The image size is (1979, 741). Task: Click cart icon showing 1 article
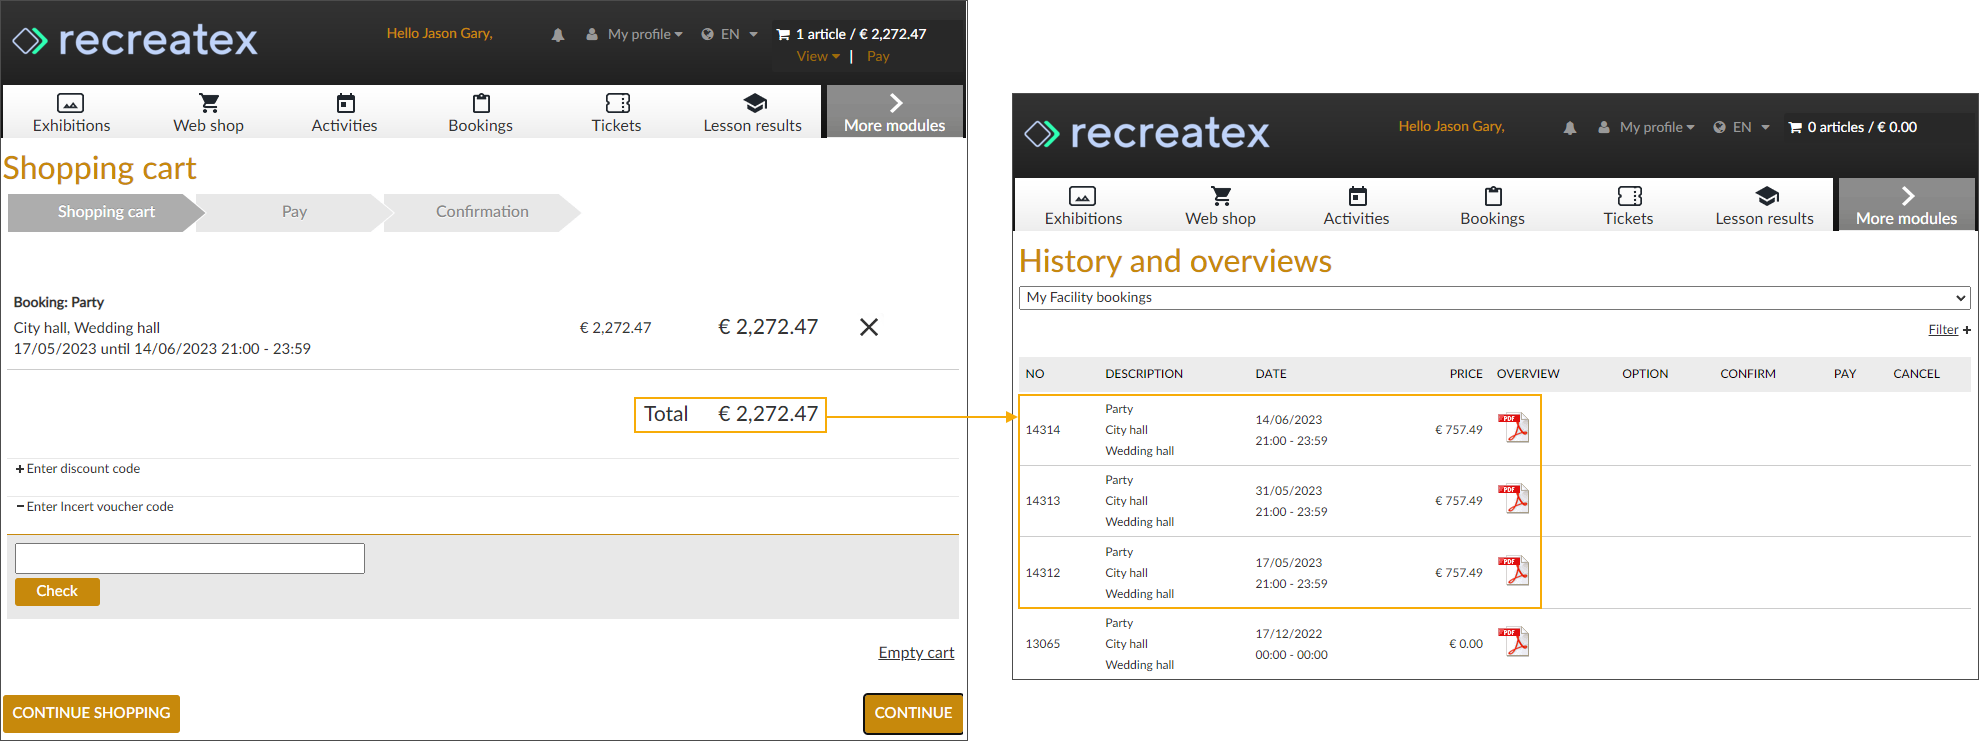click(x=783, y=34)
